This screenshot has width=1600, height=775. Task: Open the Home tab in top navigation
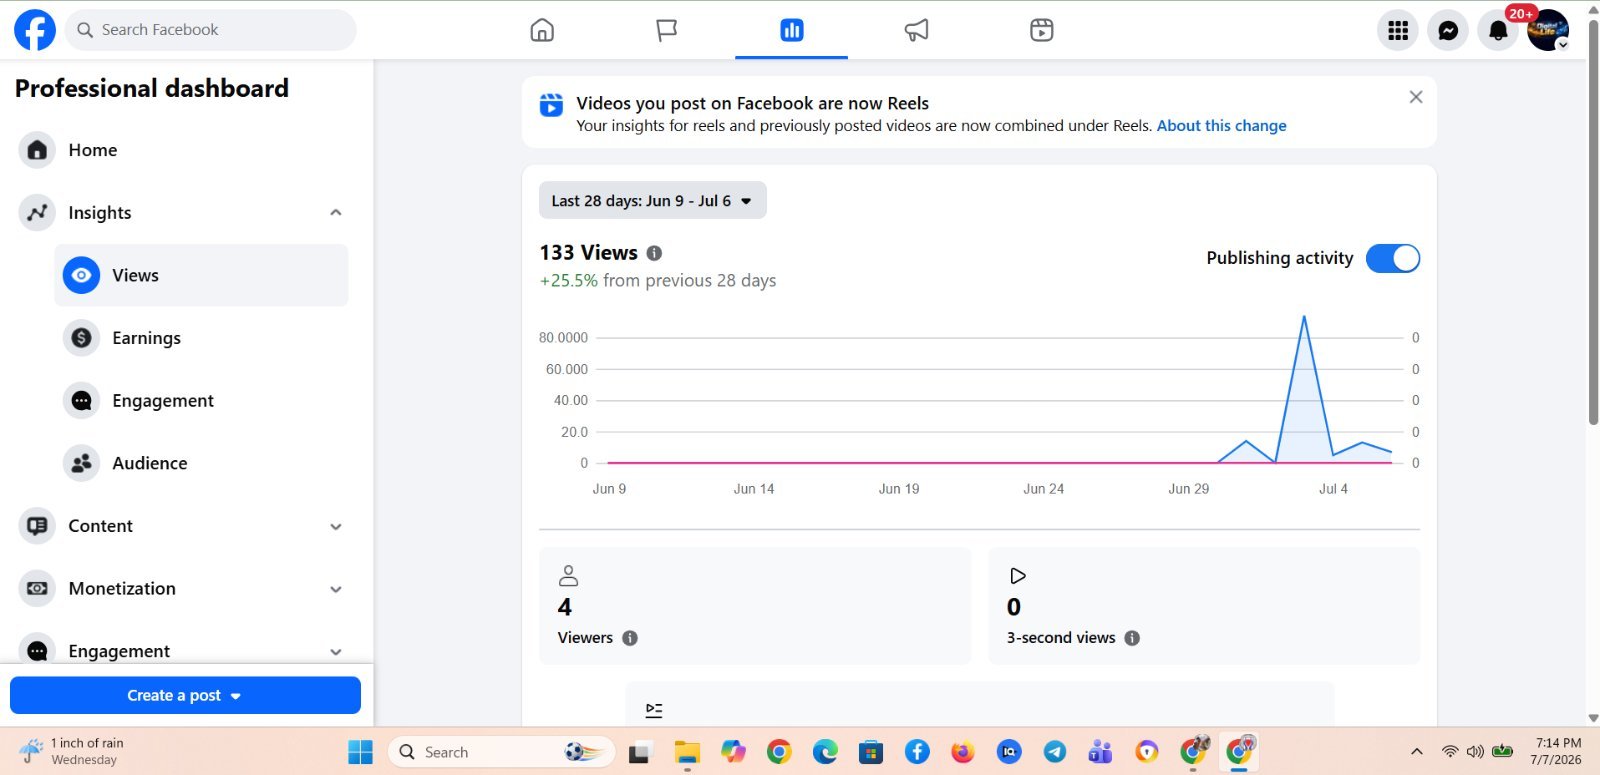(x=542, y=30)
